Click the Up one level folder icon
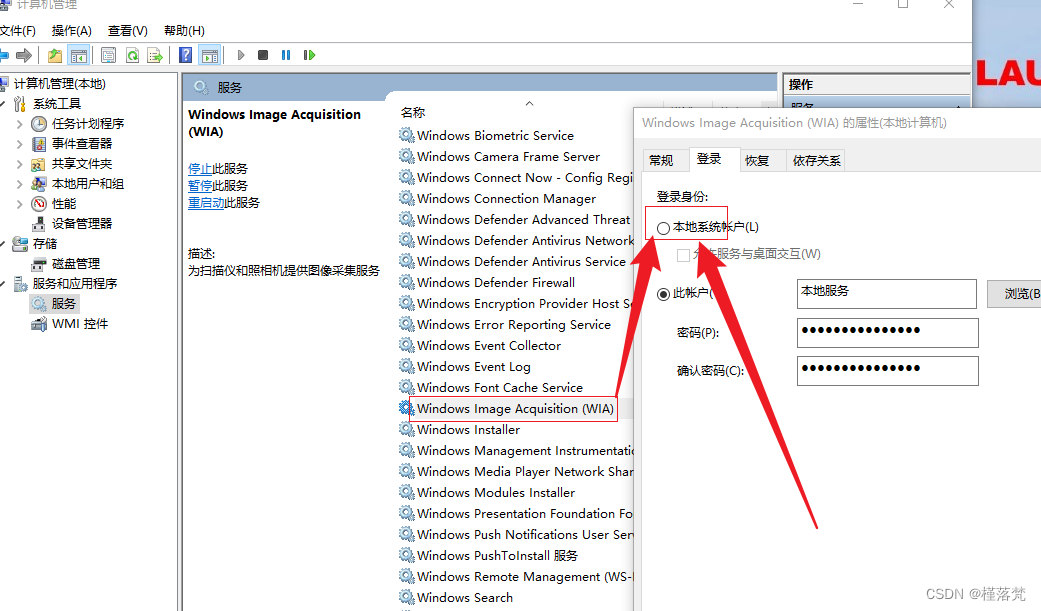 (x=54, y=55)
